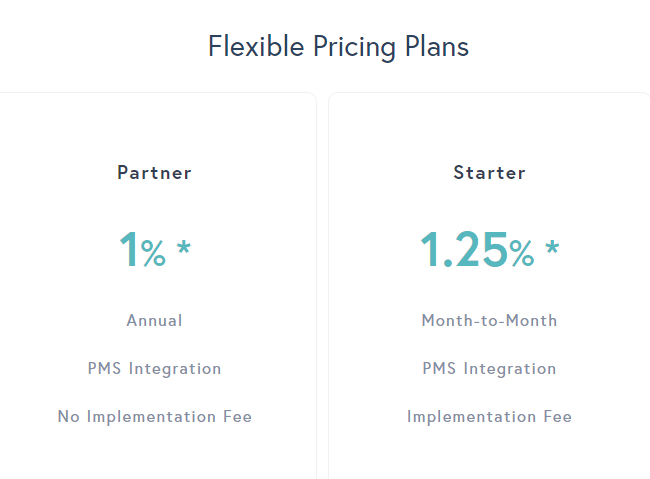The image size is (650, 479).
Task: Click the 1.25% price in Starter plan
Action: tap(477, 249)
